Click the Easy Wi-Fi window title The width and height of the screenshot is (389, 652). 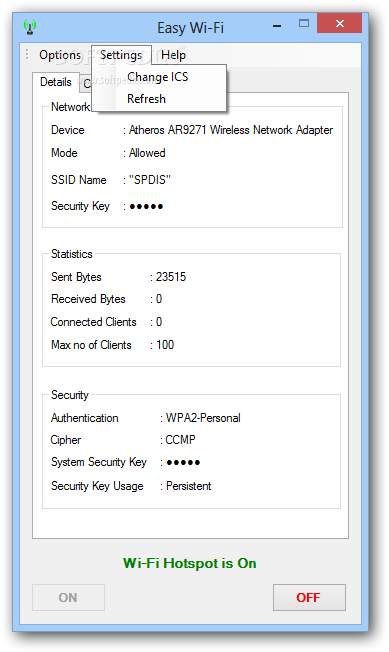[190, 28]
